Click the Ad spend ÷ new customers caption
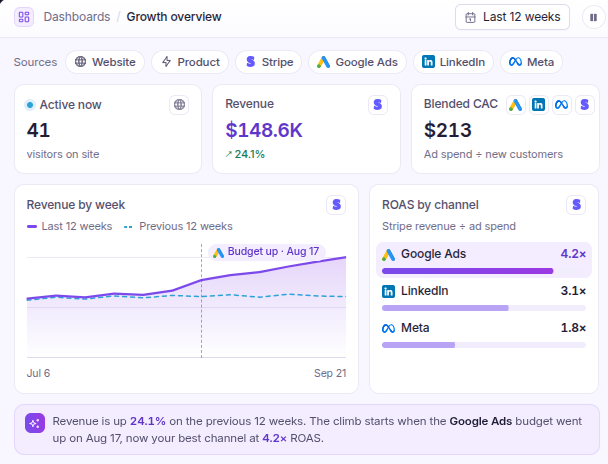Screen dimensions: 608x464 coord(493,154)
